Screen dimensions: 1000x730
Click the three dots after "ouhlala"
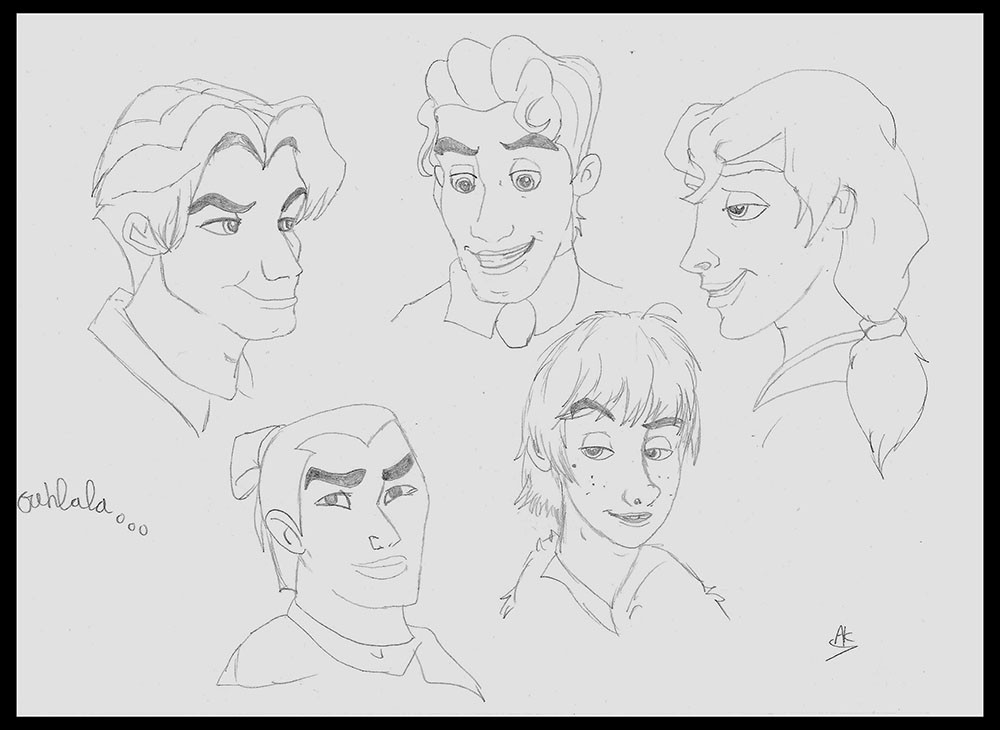(132, 525)
